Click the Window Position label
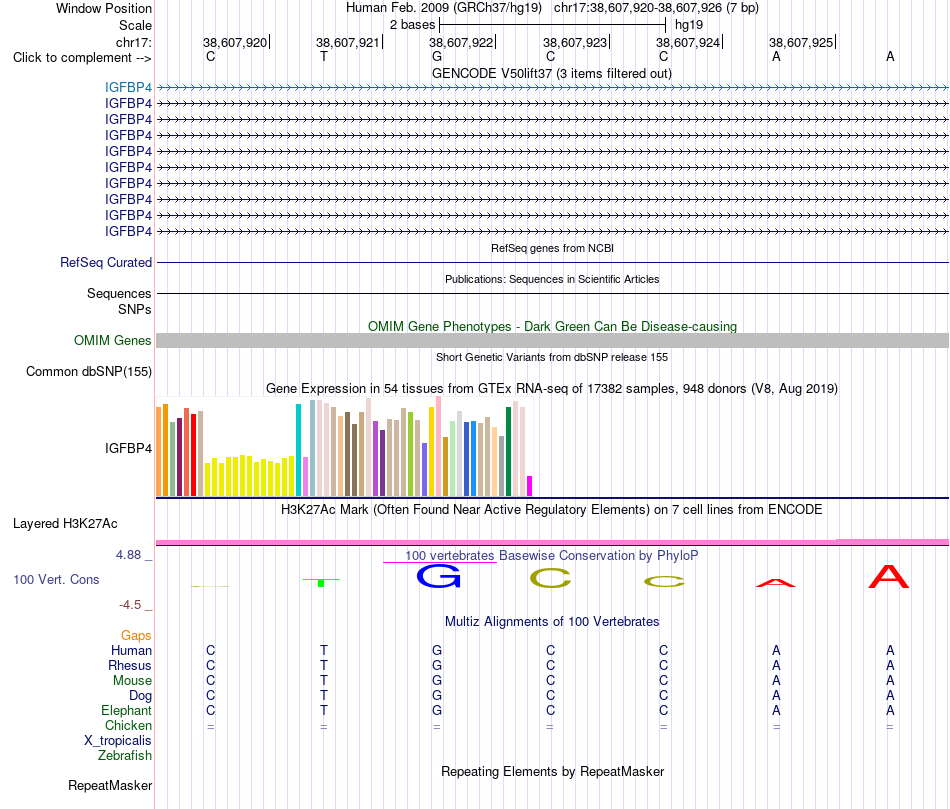This screenshot has height=809, width=950. (x=104, y=8)
